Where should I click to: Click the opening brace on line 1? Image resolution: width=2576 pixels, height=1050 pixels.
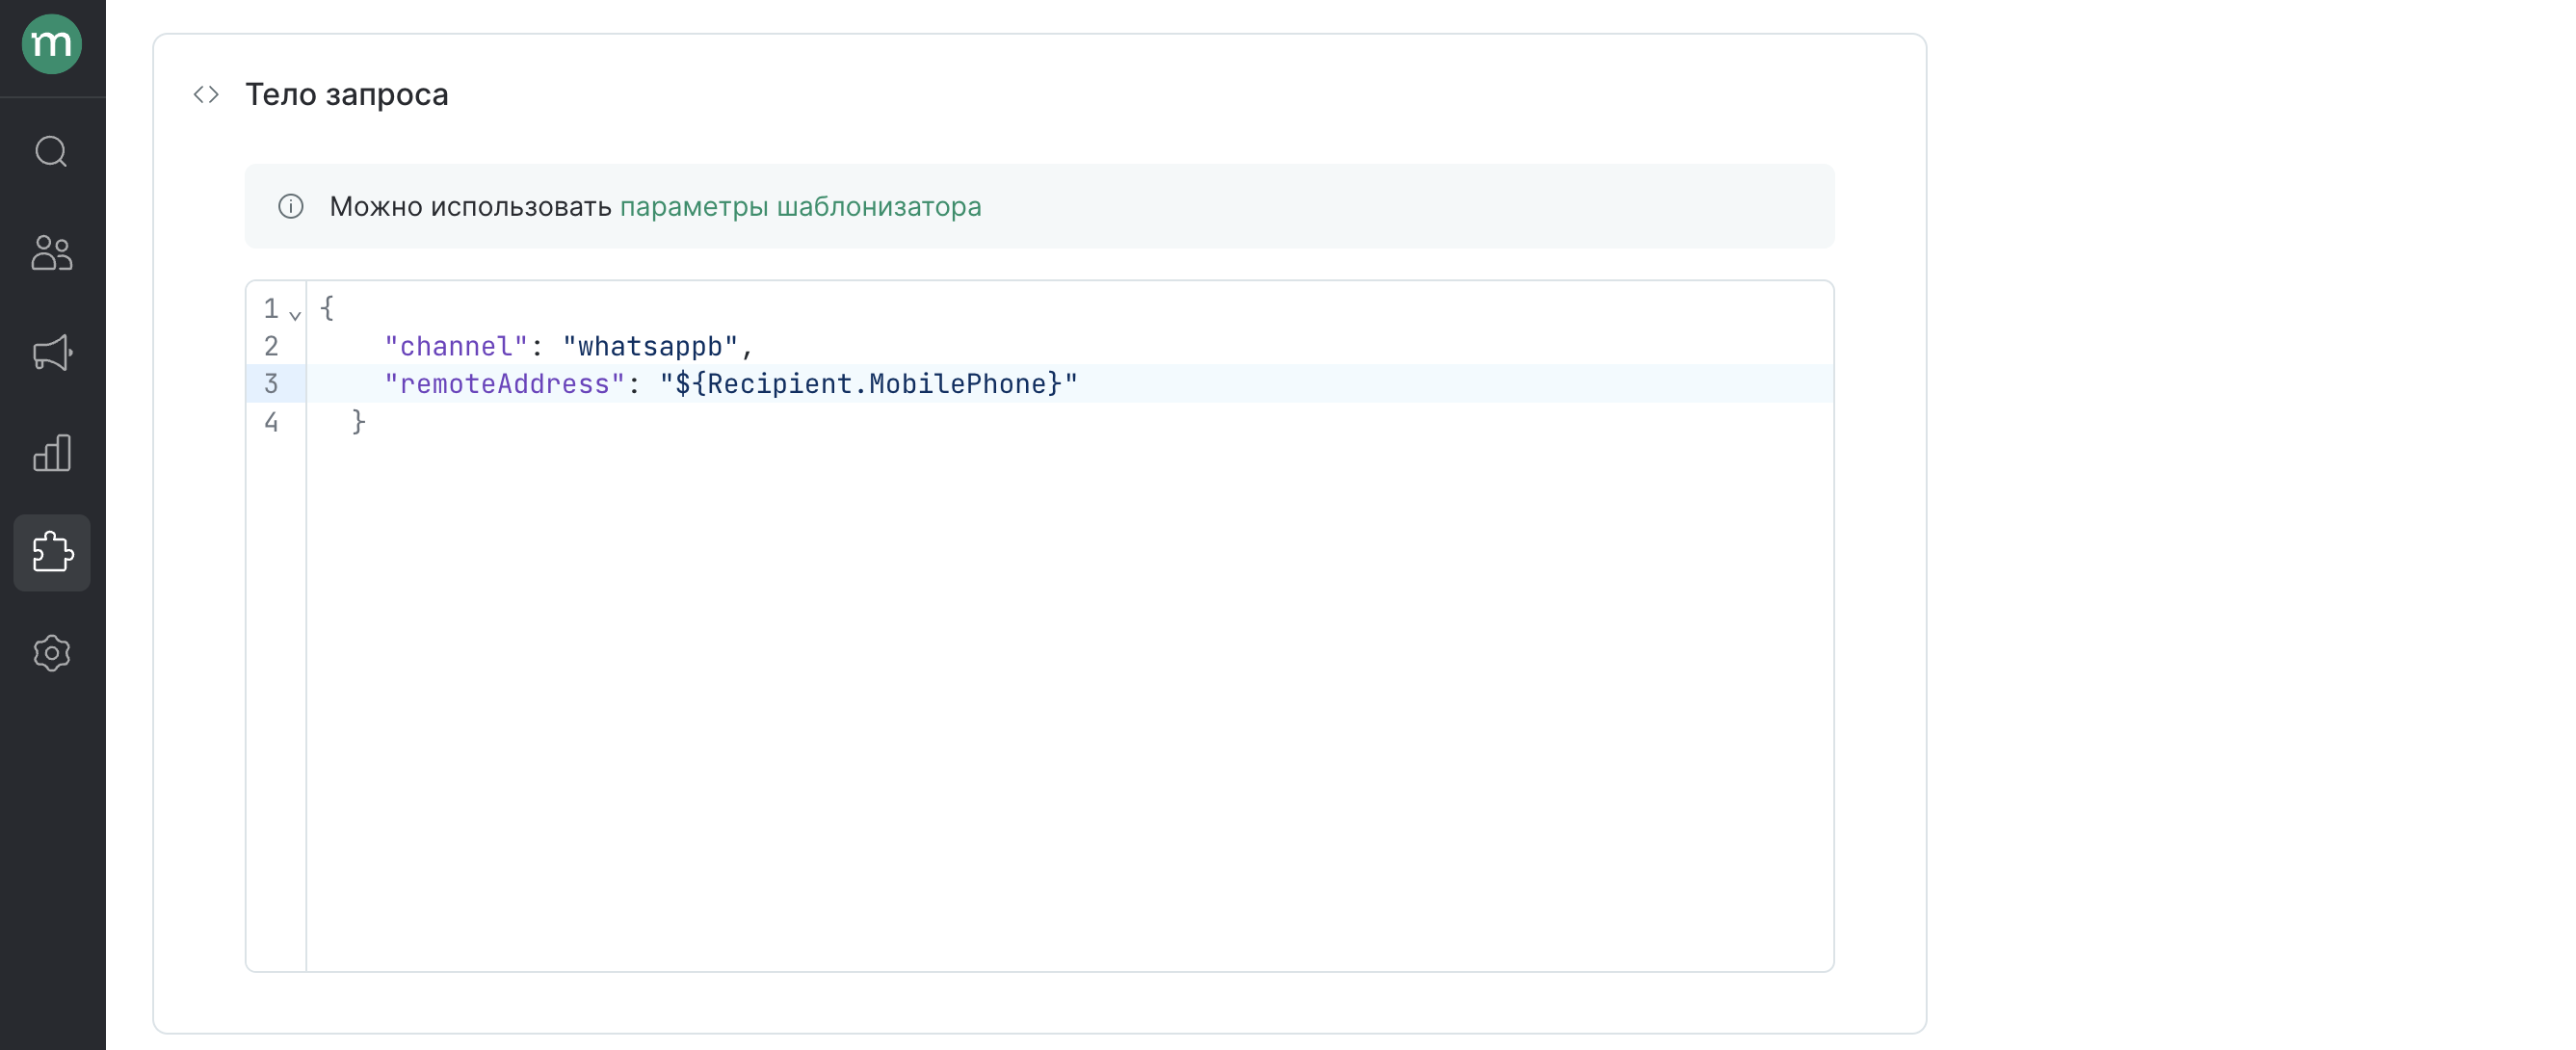[x=327, y=308]
